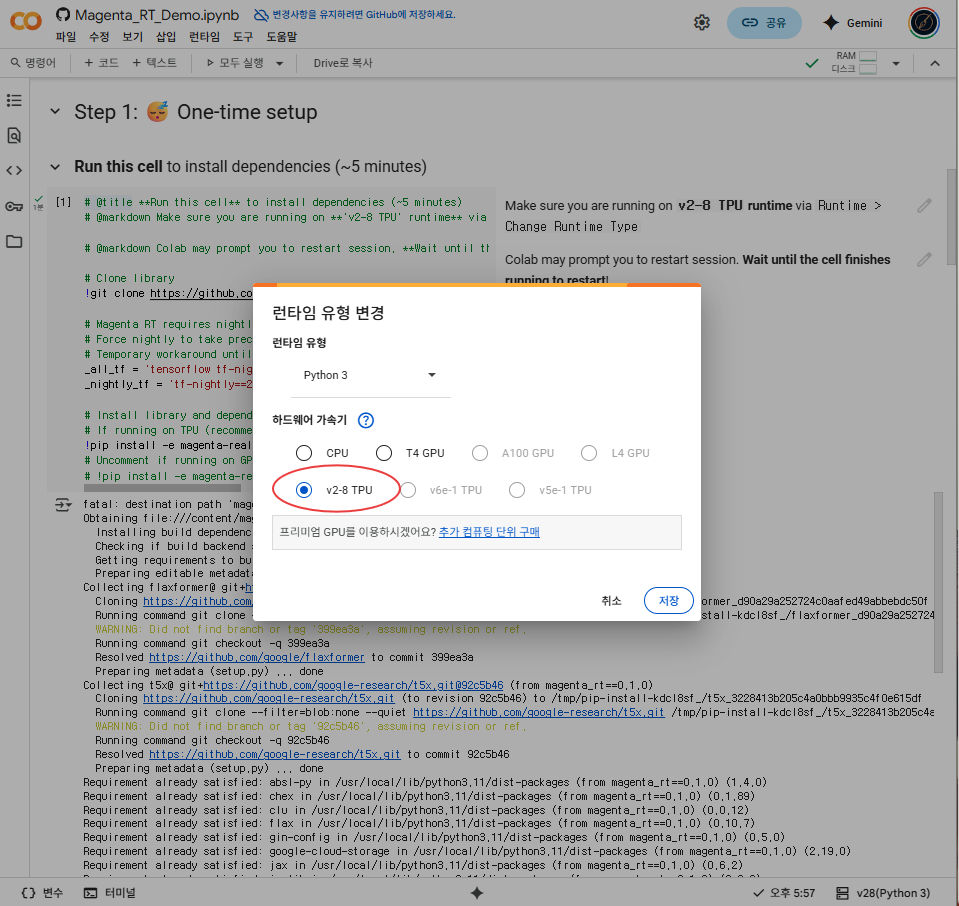Click the hardware accelerator help question icon
959x906 pixels.
[x=366, y=420]
